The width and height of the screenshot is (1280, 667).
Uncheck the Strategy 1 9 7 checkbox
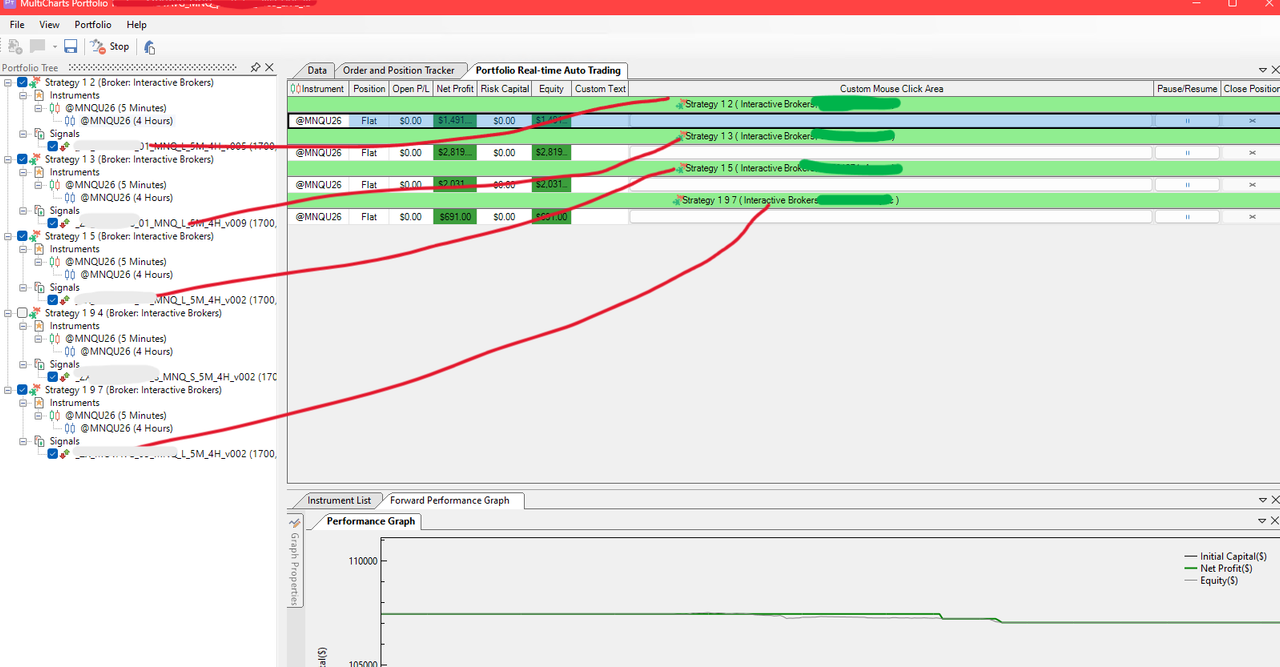click(x=22, y=390)
